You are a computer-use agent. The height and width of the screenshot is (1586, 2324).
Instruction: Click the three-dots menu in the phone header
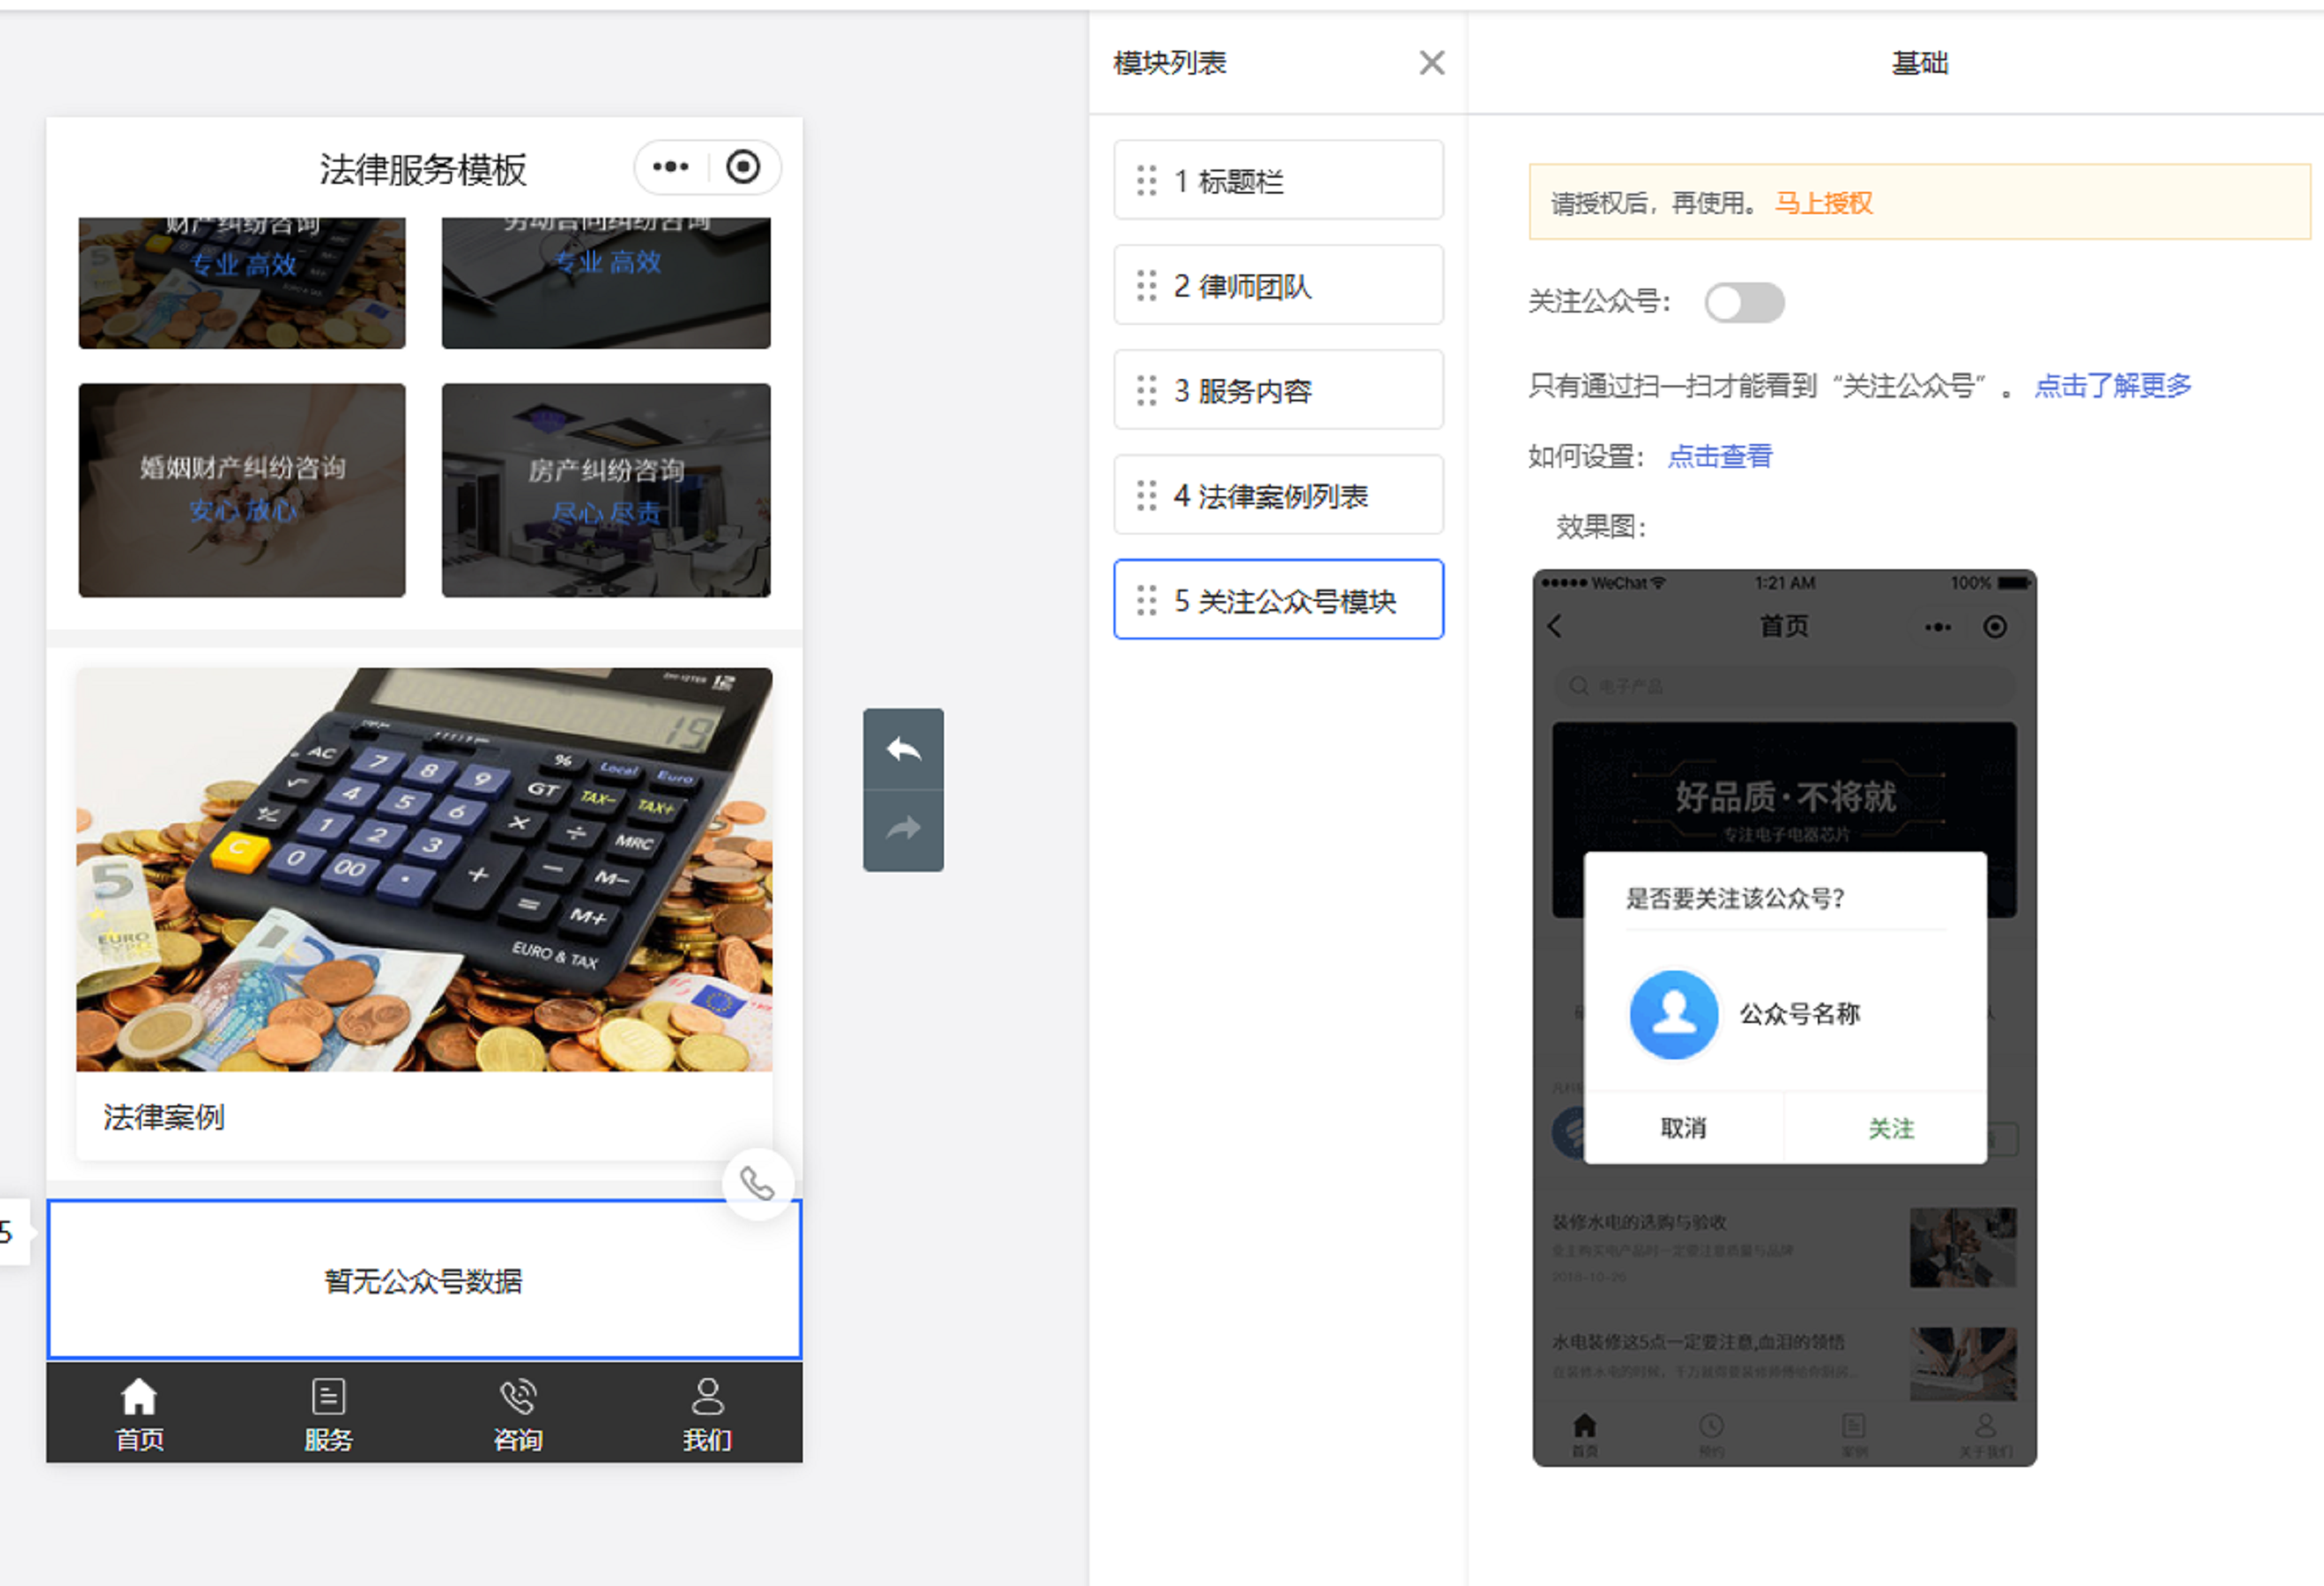[670, 167]
